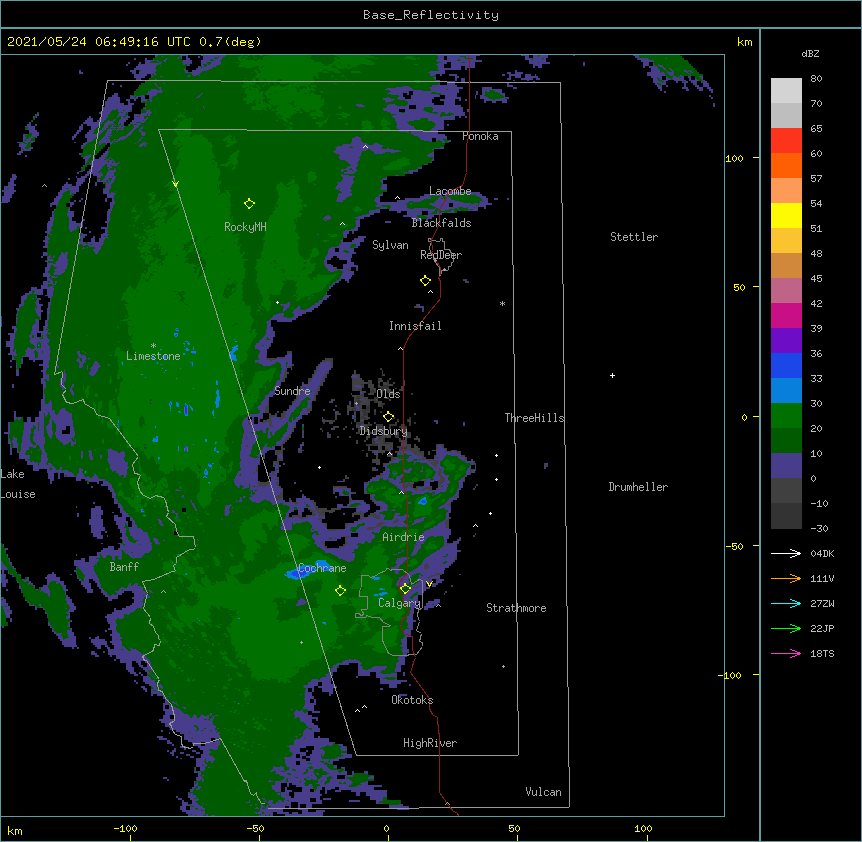Click the RedDeer city label
The width and height of the screenshot is (862, 842).
click(x=441, y=255)
